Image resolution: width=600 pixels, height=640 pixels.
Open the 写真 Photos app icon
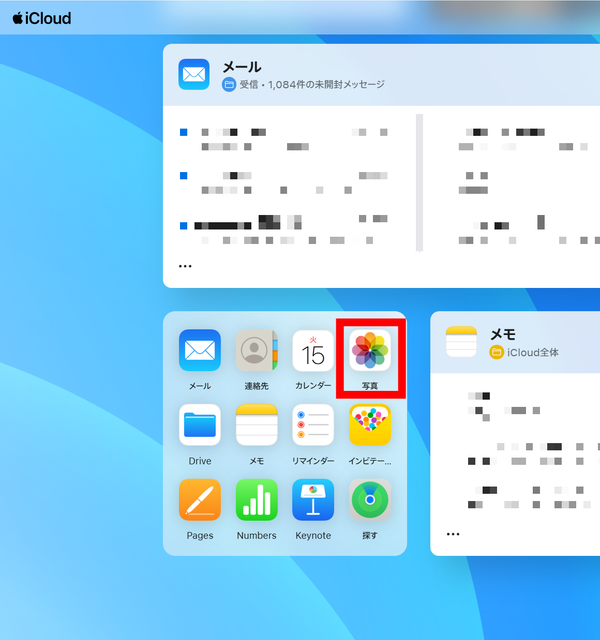pos(370,350)
